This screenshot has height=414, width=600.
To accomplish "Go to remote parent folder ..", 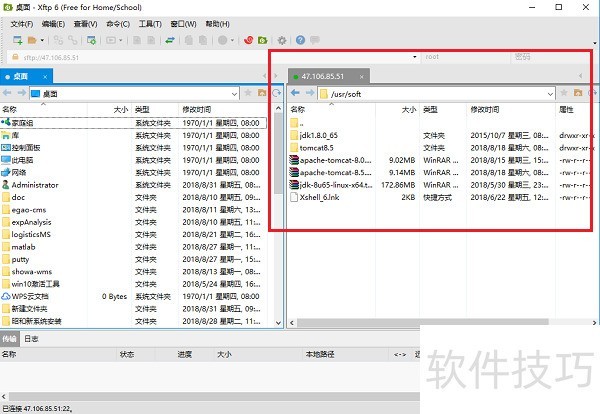I will 297,123.
